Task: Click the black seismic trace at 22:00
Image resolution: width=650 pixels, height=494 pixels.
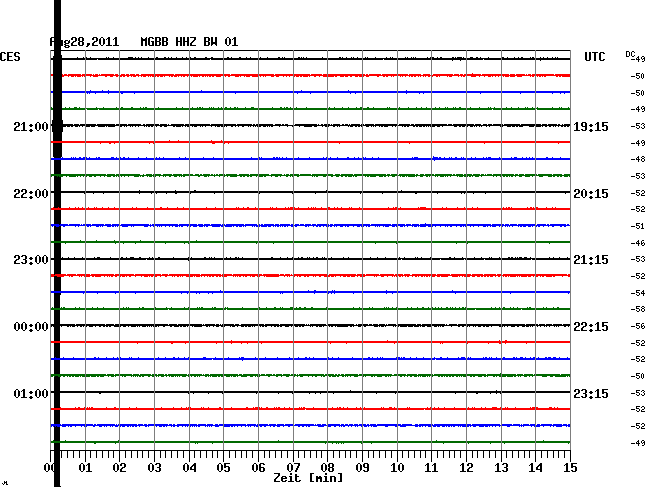Action: [x=310, y=192]
